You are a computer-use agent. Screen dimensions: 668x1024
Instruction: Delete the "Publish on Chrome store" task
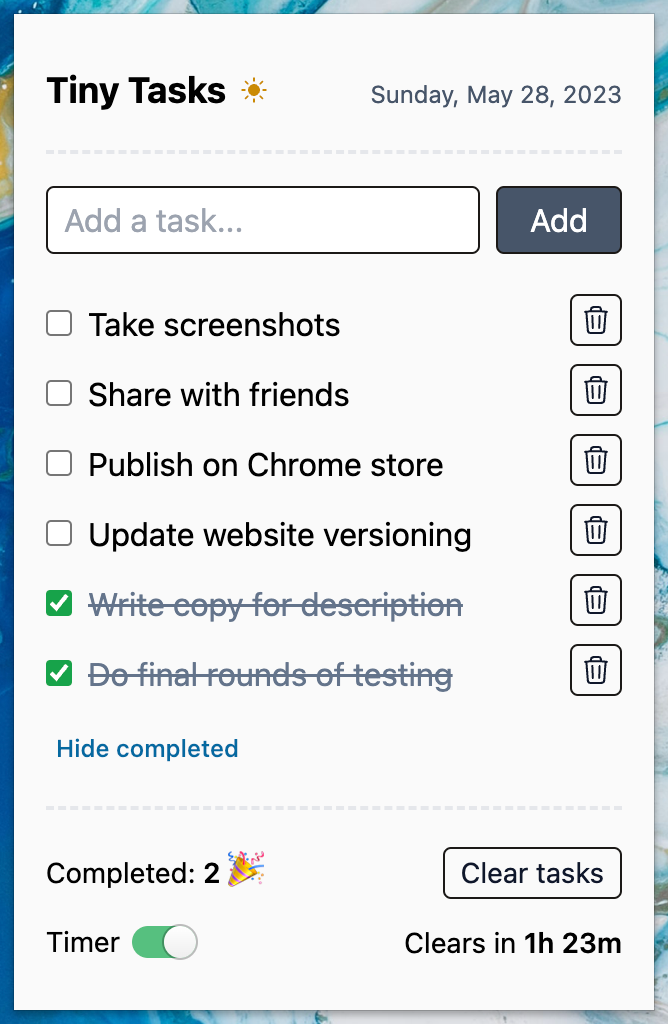coord(595,460)
